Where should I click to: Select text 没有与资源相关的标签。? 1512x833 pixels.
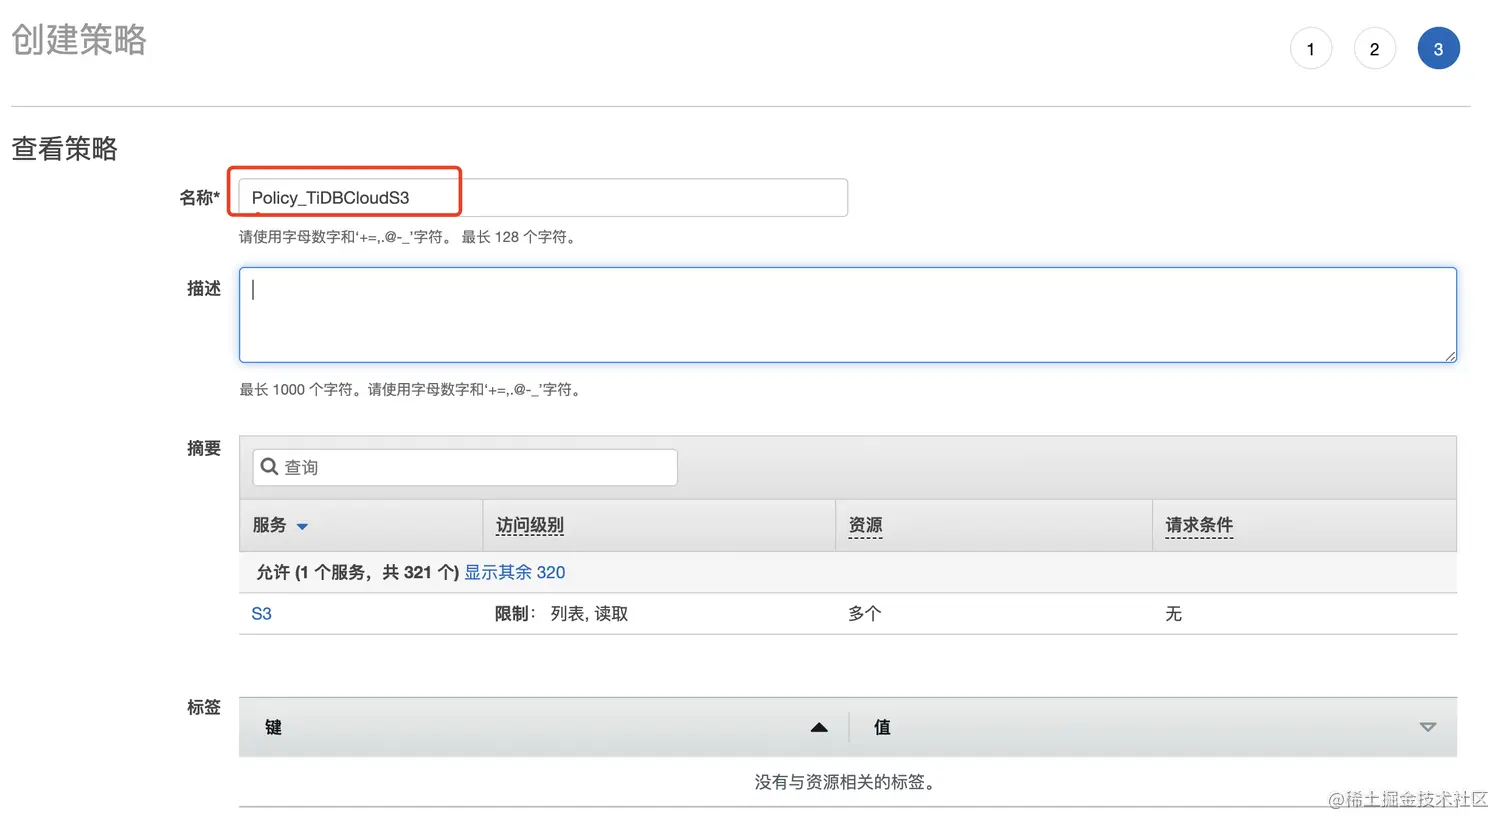[848, 782]
